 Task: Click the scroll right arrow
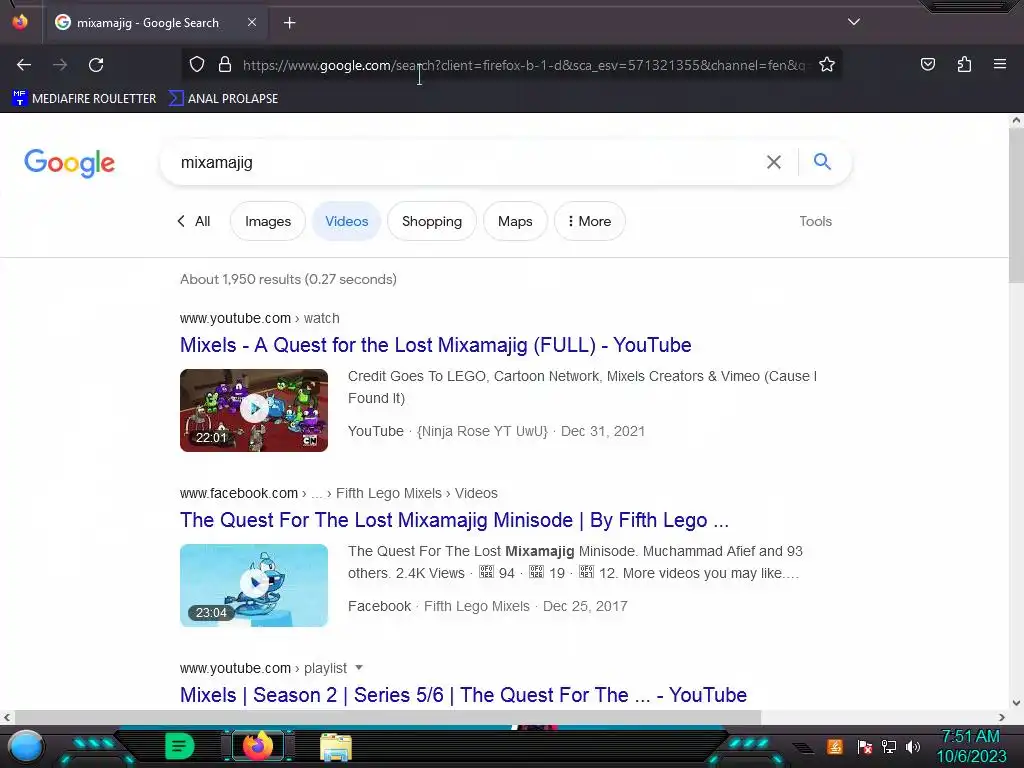[1002, 717]
